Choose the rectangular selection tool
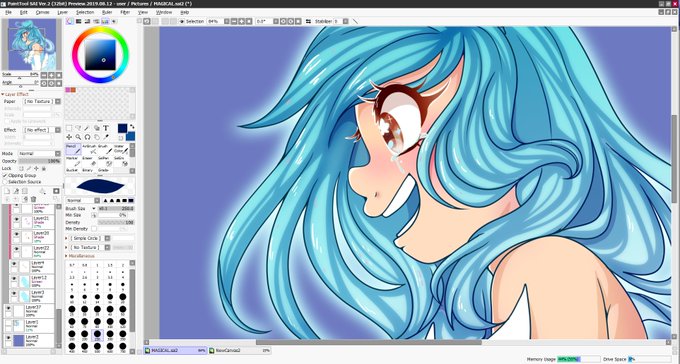The height and width of the screenshot is (364, 680). pyautogui.click(x=69, y=128)
